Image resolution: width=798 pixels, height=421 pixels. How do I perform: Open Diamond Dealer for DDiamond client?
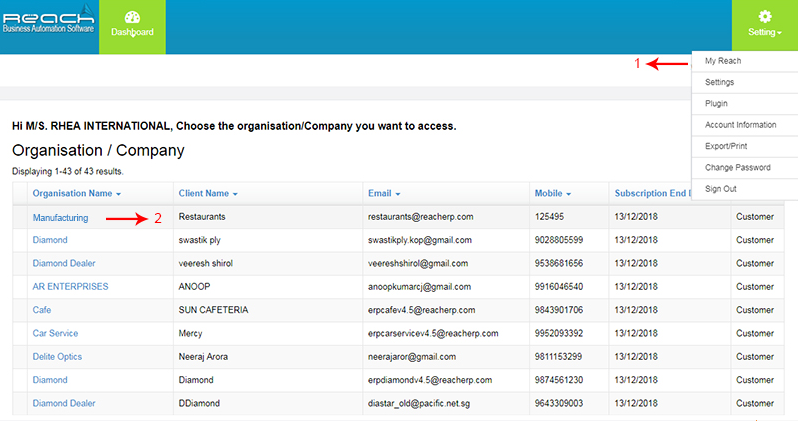[x=64, y=403]
